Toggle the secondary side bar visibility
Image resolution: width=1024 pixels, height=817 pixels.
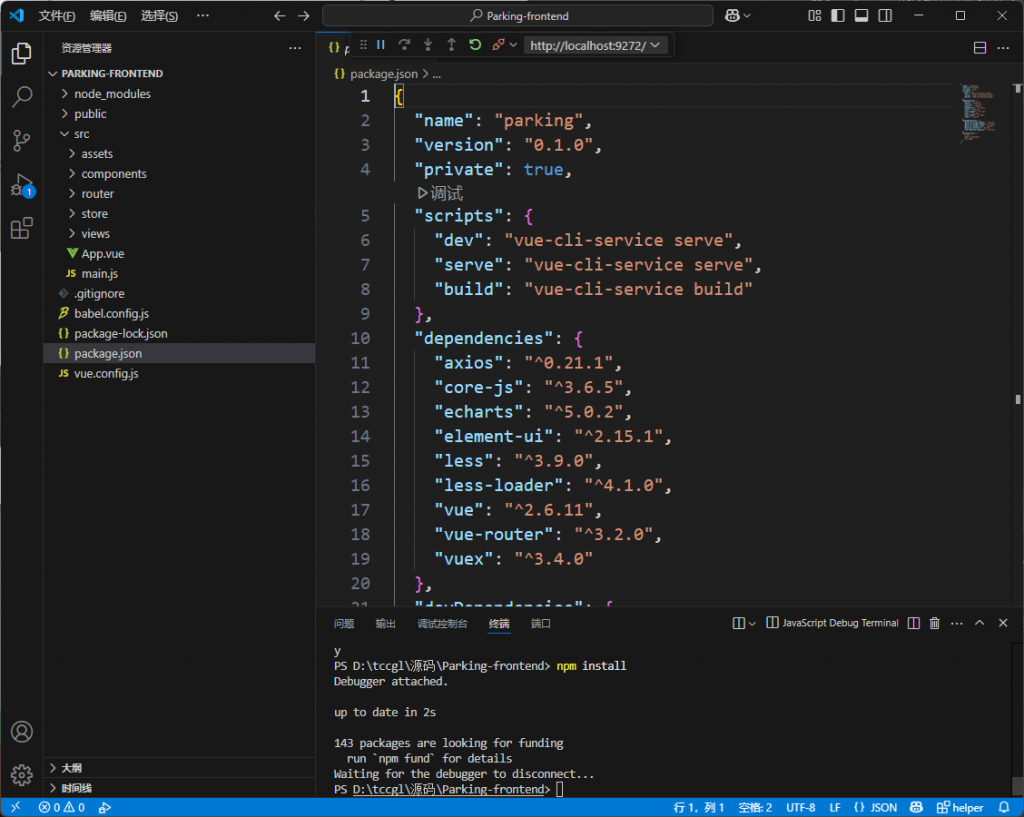pos(885,16)
